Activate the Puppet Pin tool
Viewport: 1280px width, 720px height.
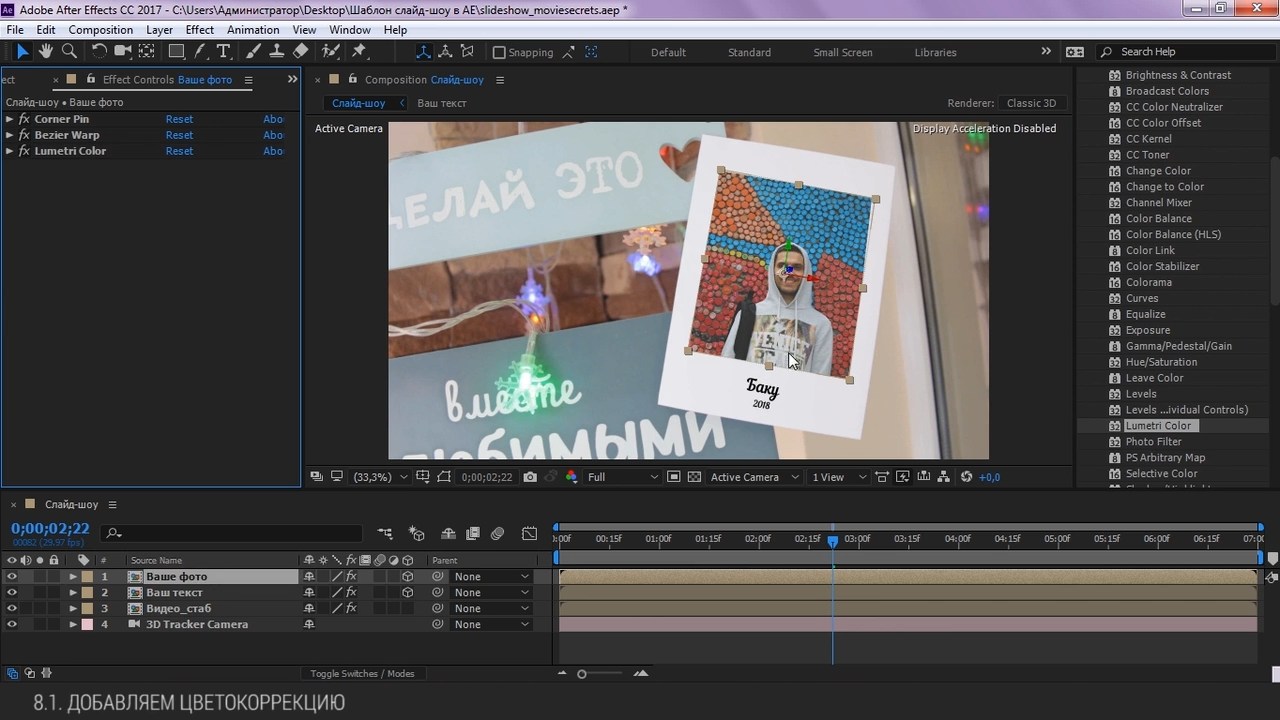[x=359, y=52]
